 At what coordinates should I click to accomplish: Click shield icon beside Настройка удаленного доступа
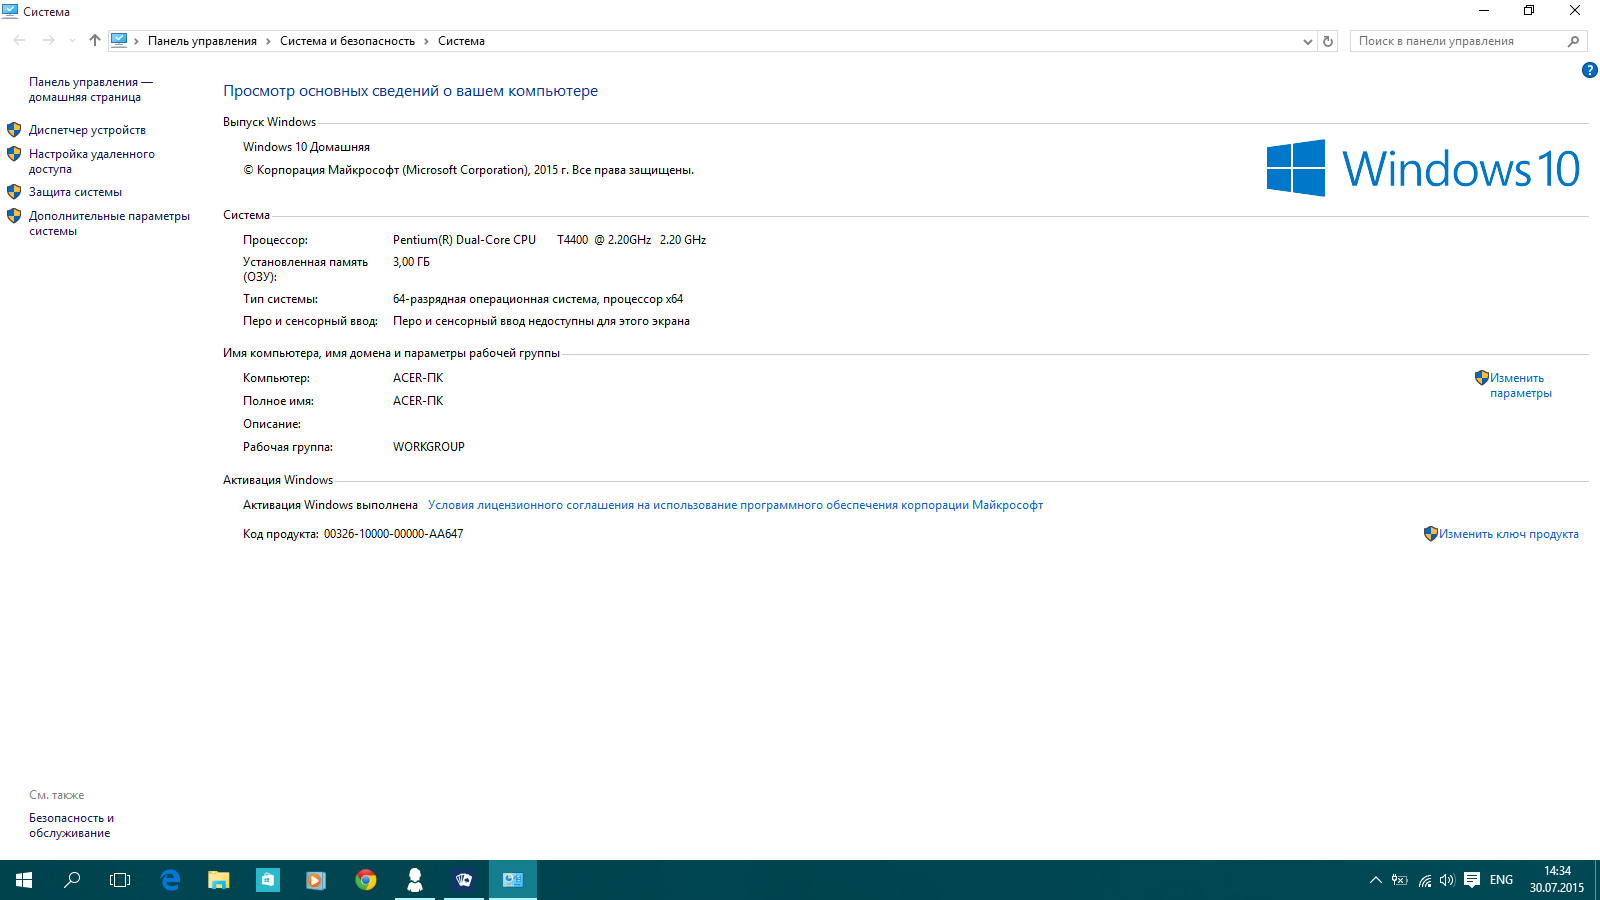click(14, 154)
